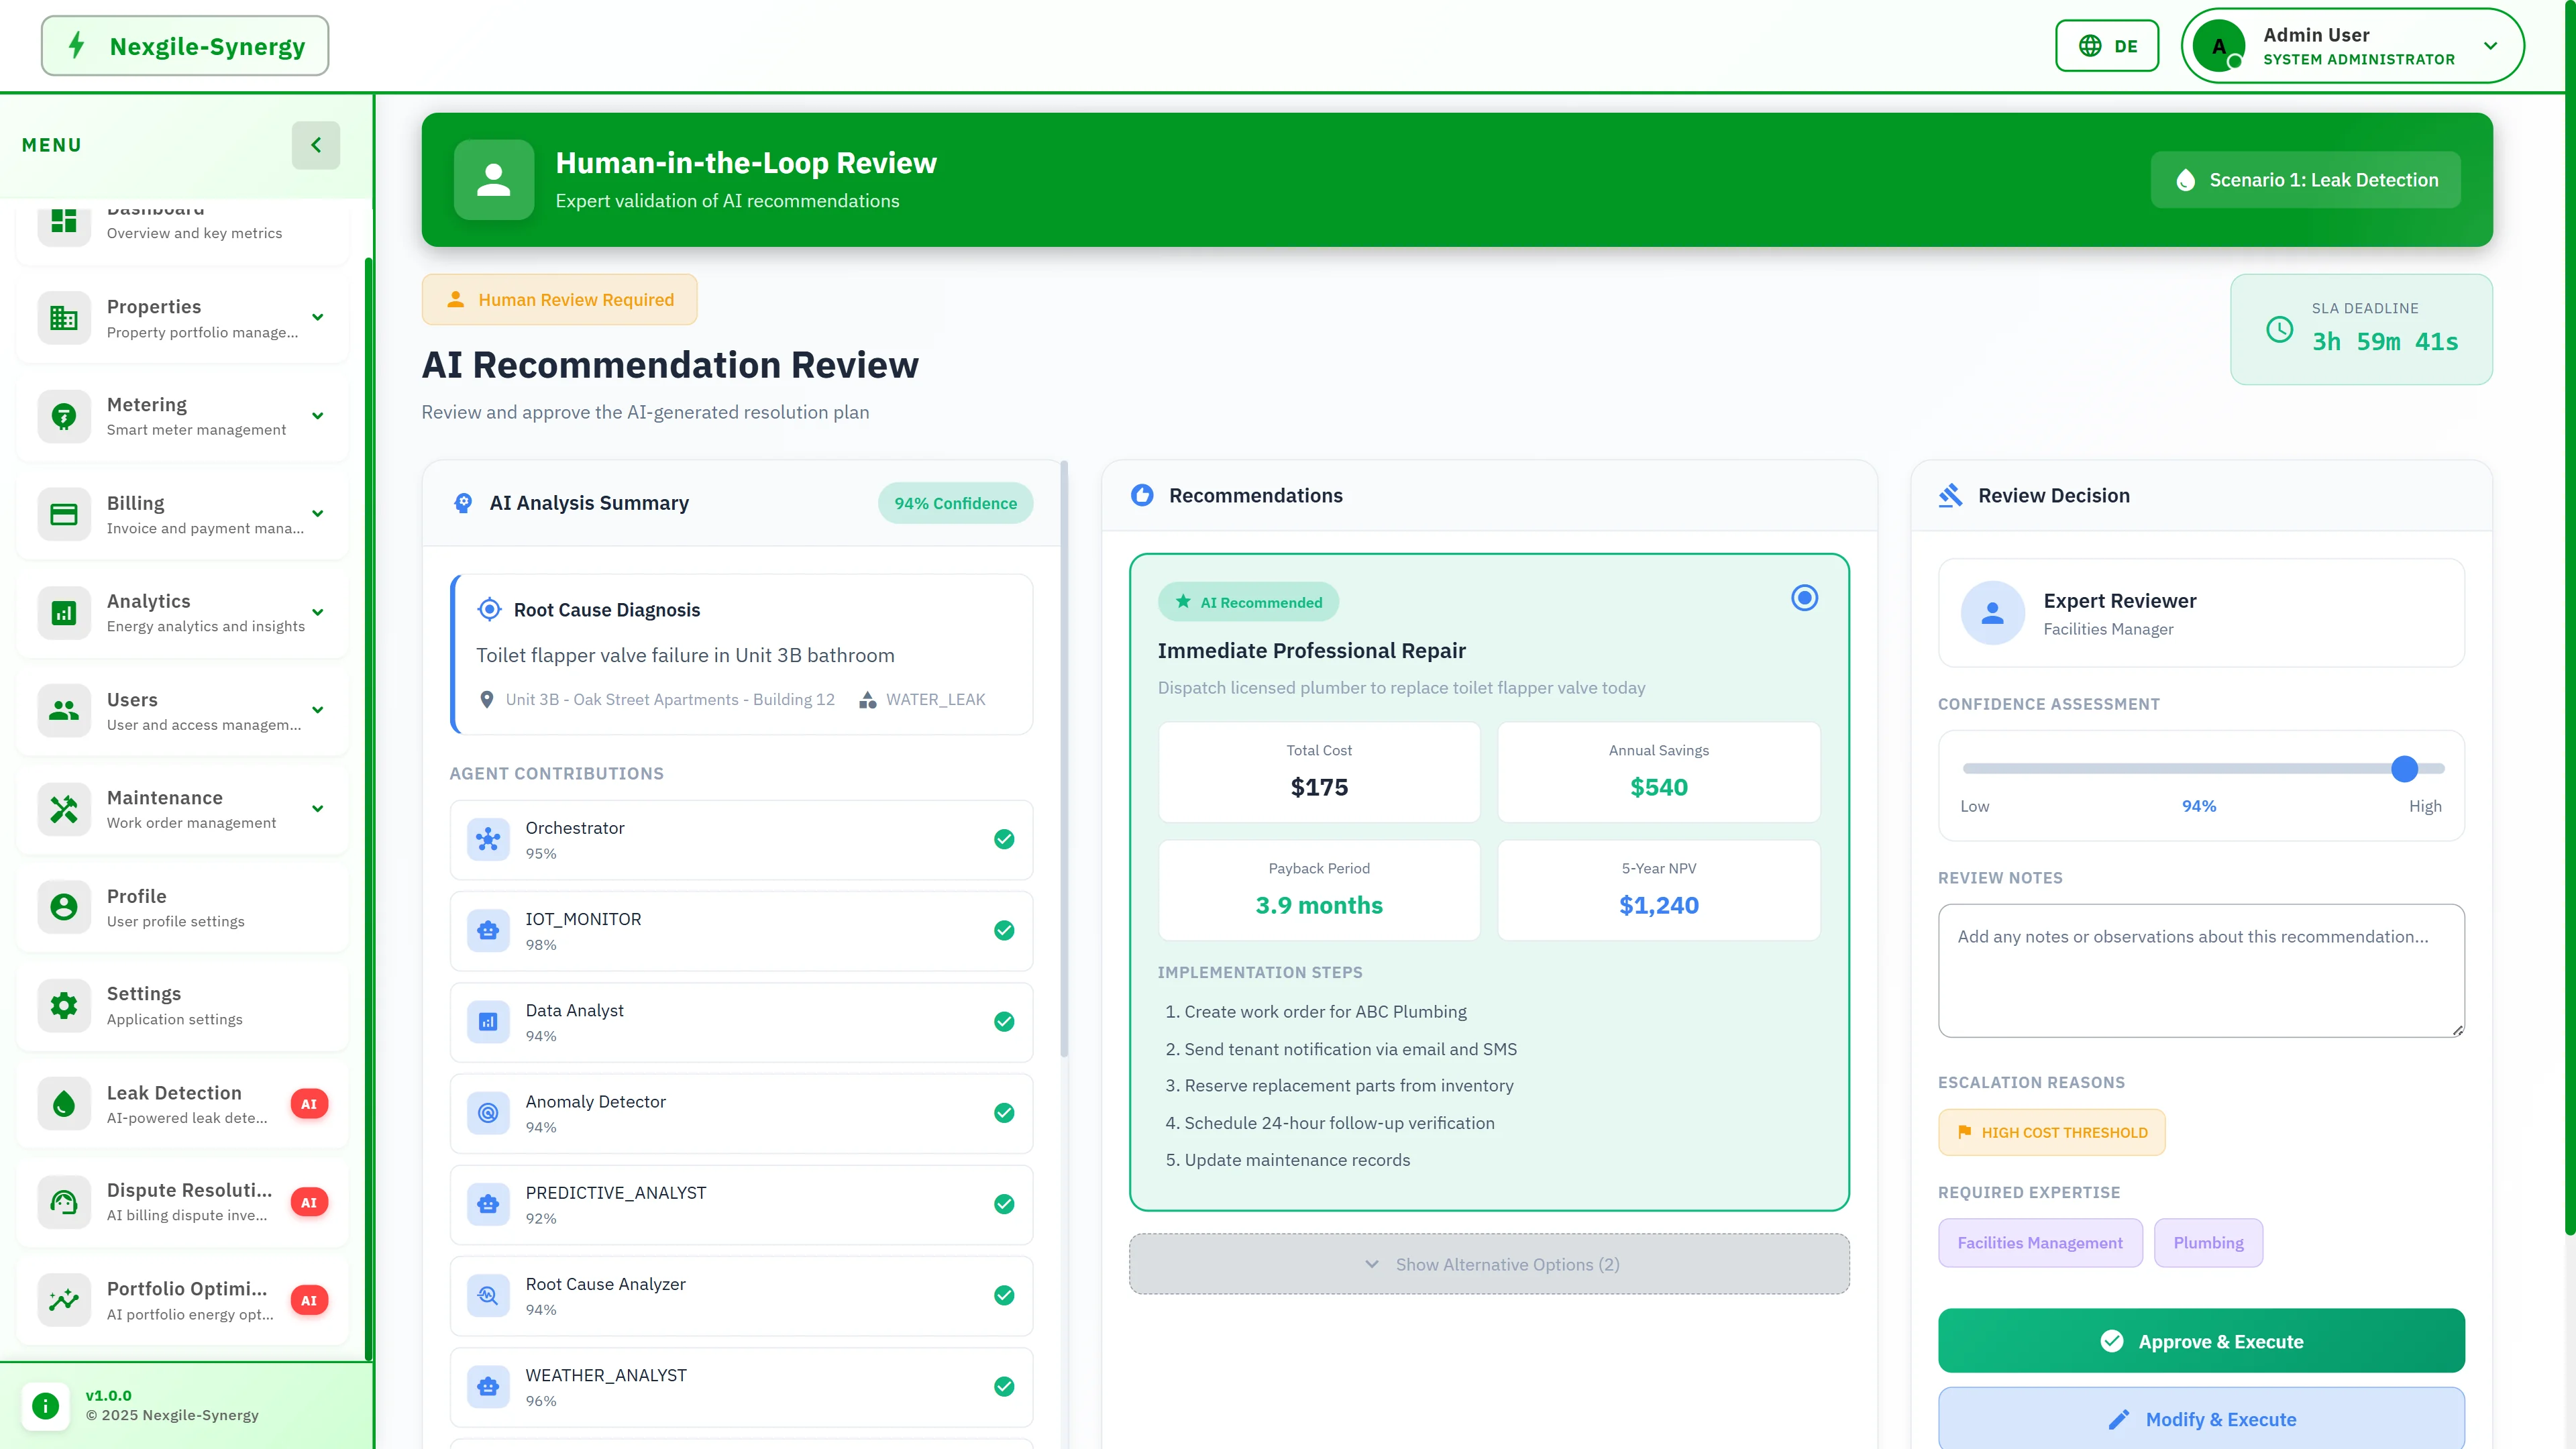The height and width of the screenshot is (1449, 2576).
Task: Select the AI Recommended repair option radio
Action: pyautogui.click(x=1804, y=597)
